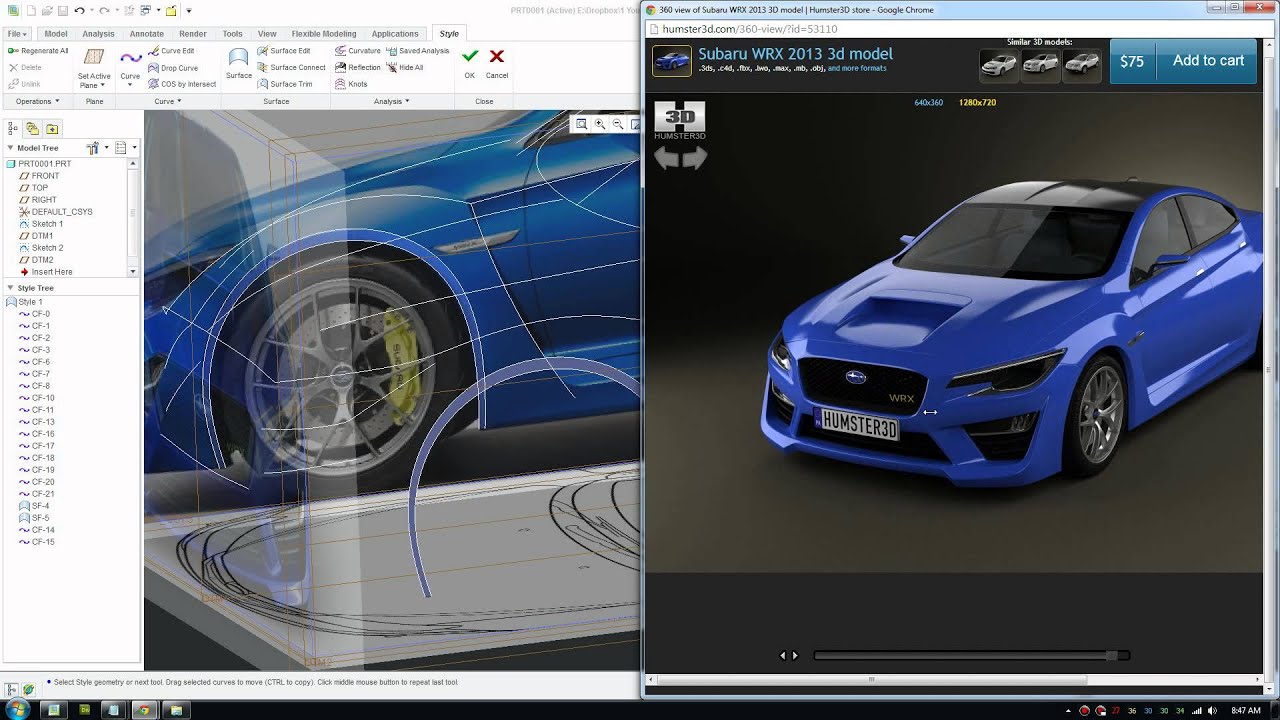Confirm with the green OK checkmark

click(470, 57)
